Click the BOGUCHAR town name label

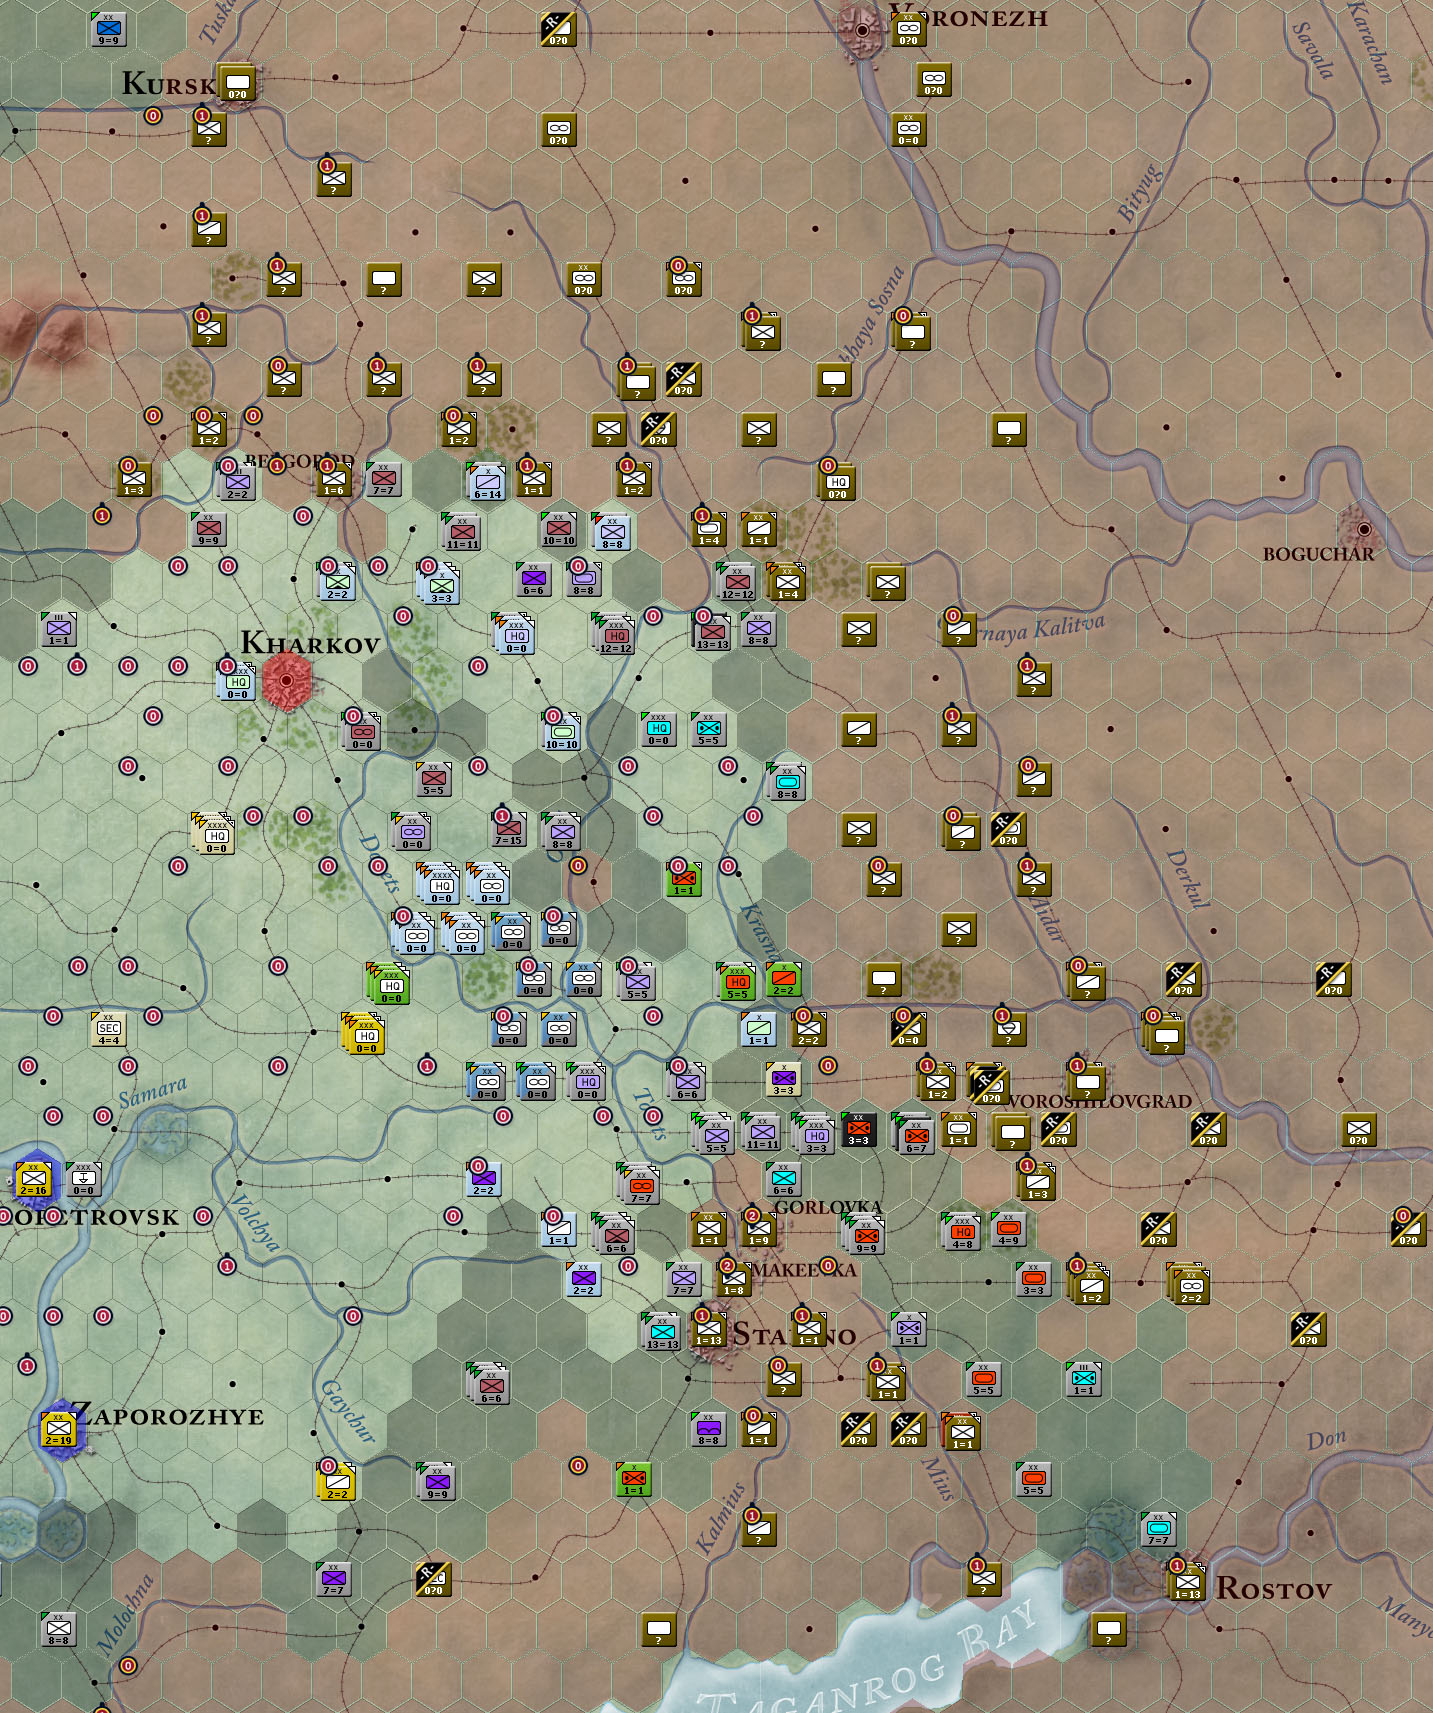point(1318,554)
